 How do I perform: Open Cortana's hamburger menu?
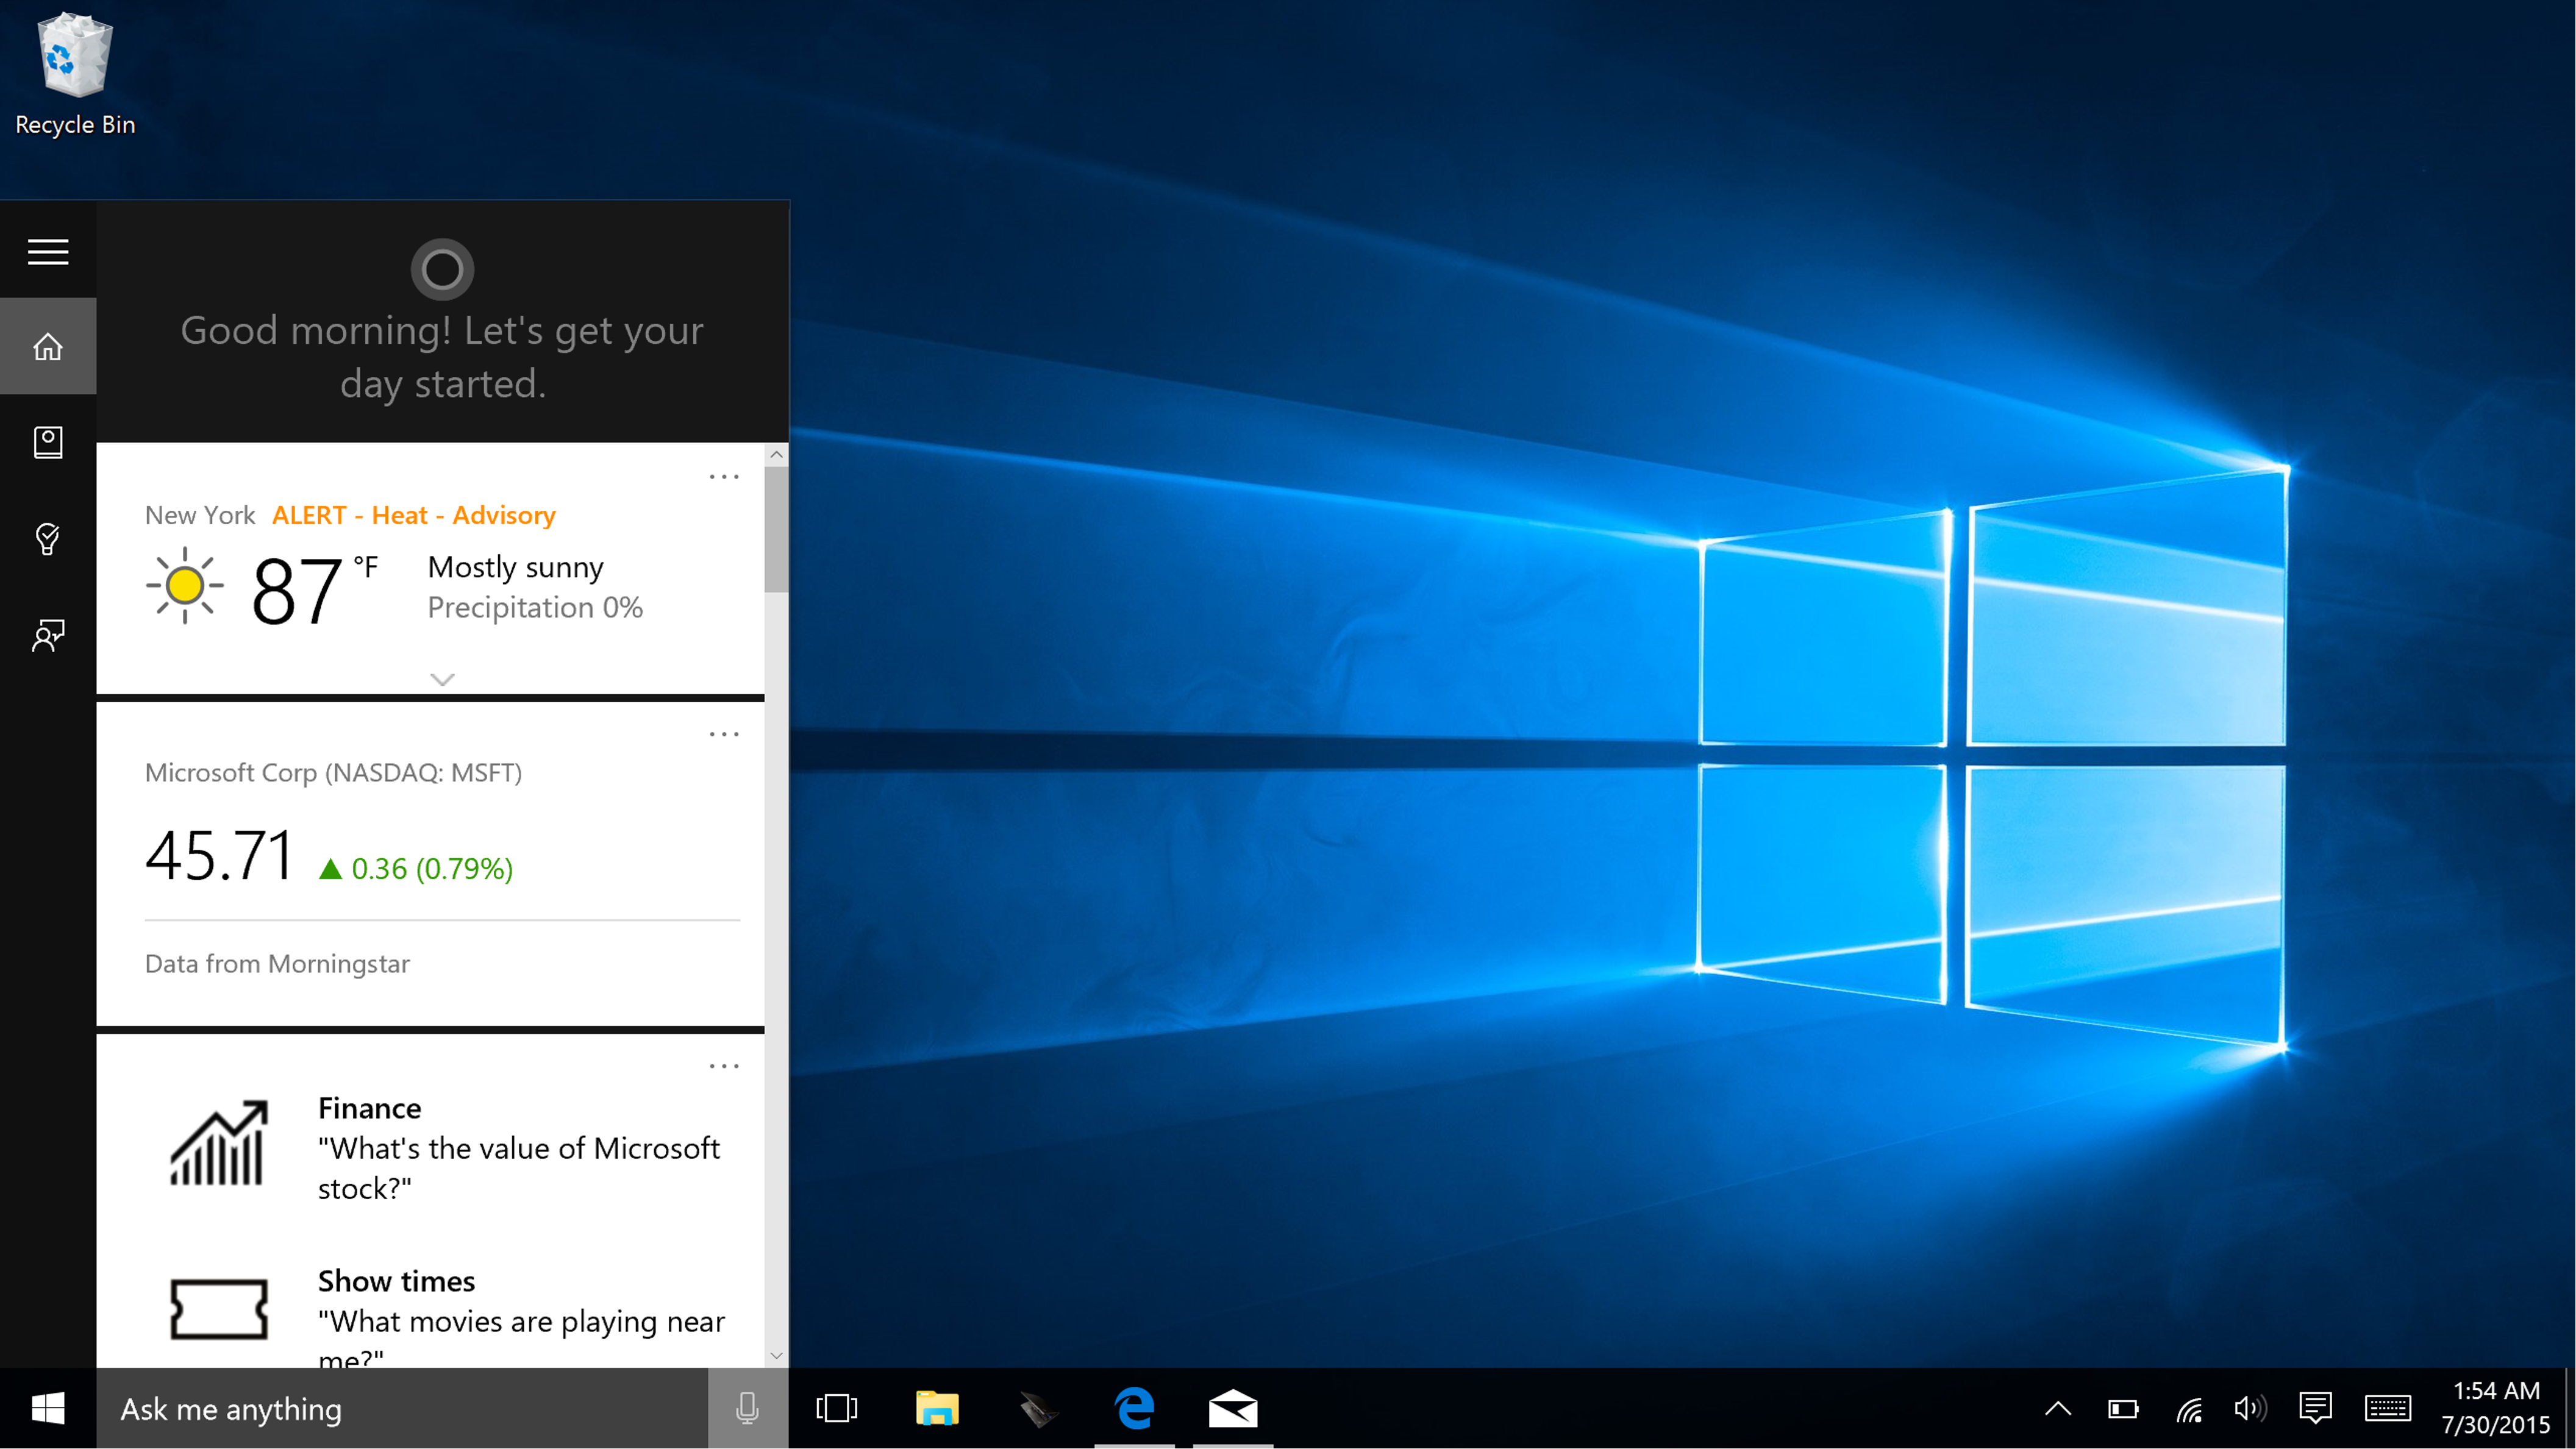tap(48, 251)
